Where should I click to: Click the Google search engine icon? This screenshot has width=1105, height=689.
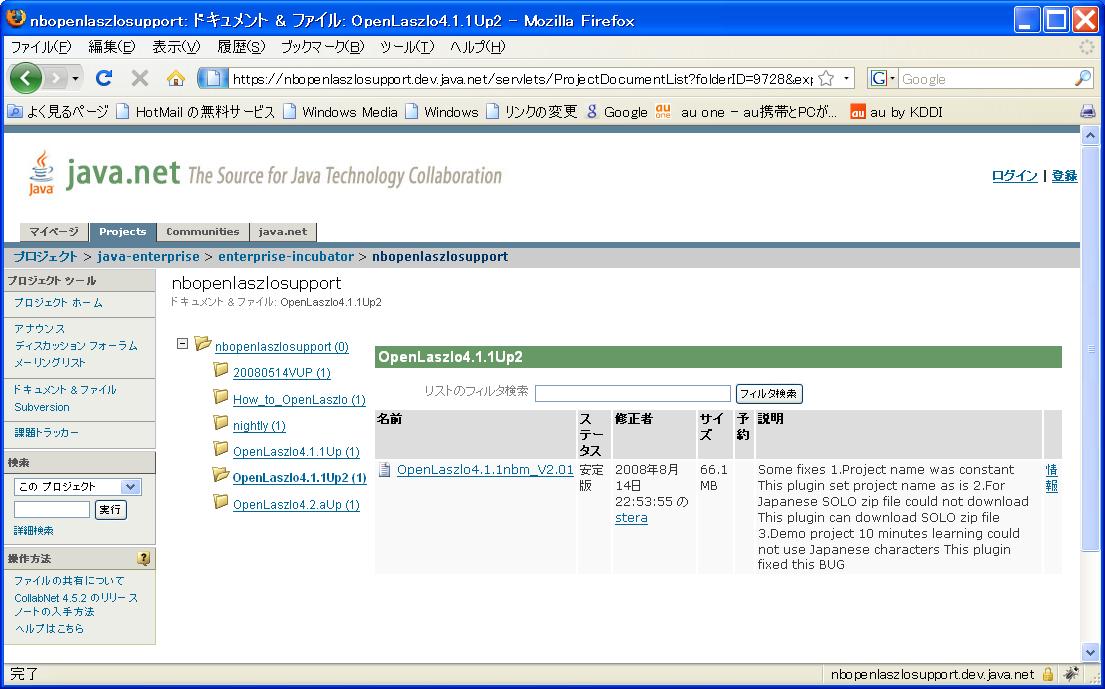click(879, 78)
